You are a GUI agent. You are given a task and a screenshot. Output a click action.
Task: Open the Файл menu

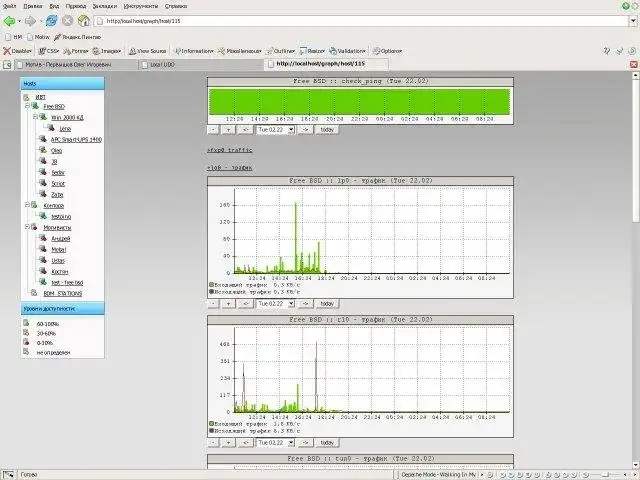(9, 6)
